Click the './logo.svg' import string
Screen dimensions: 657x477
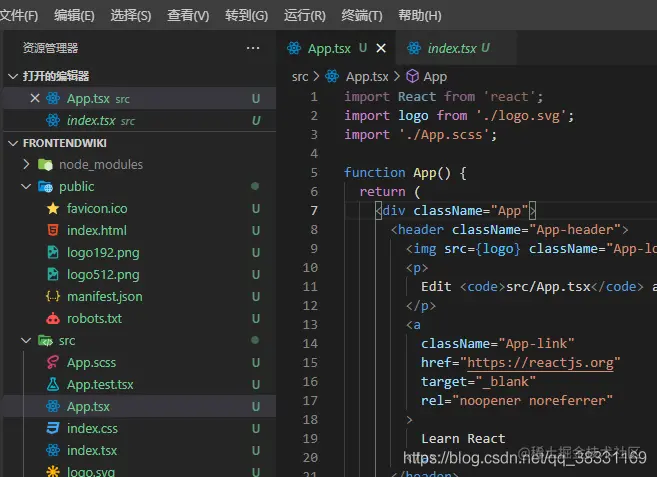521,116
